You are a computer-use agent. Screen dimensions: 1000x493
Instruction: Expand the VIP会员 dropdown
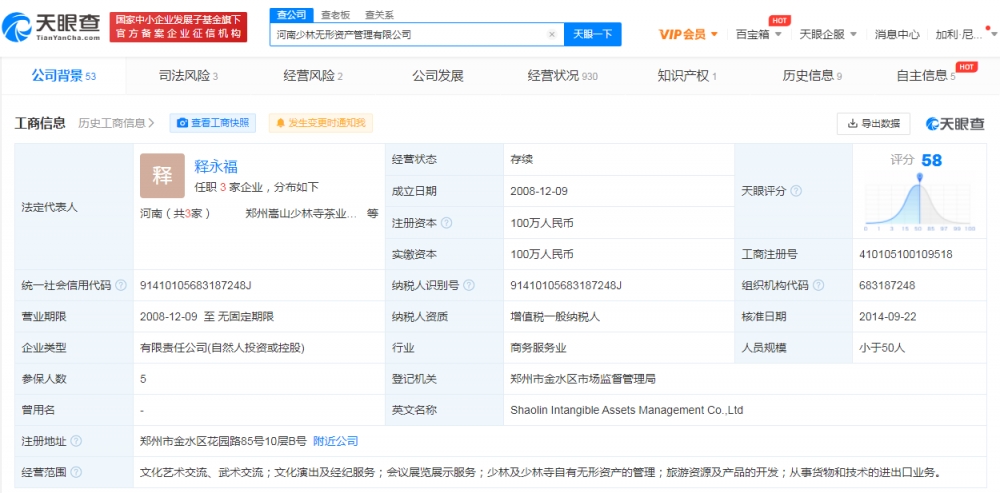tap(688, 34)
